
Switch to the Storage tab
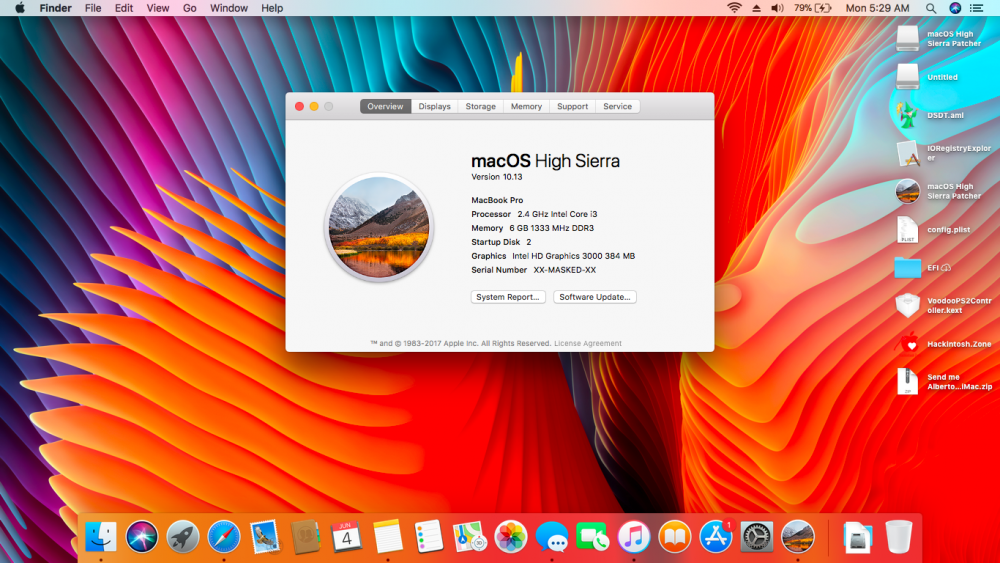(x=480, y=106)
